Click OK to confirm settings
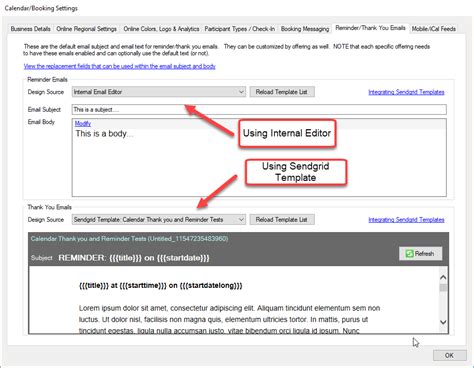Viewport: 474px width, 368px height. (449, 355)
